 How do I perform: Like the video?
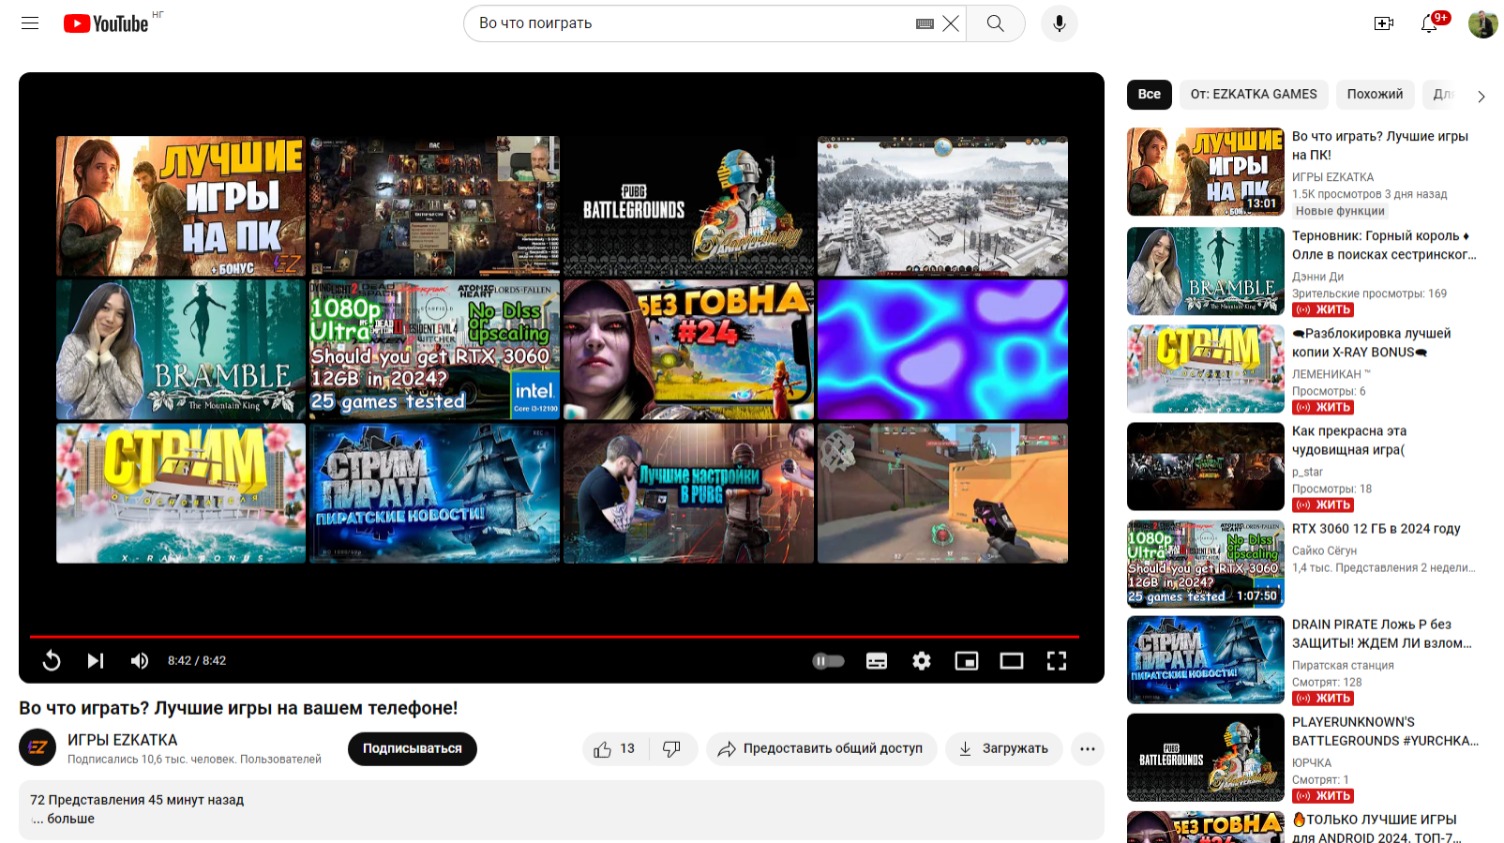615,748
